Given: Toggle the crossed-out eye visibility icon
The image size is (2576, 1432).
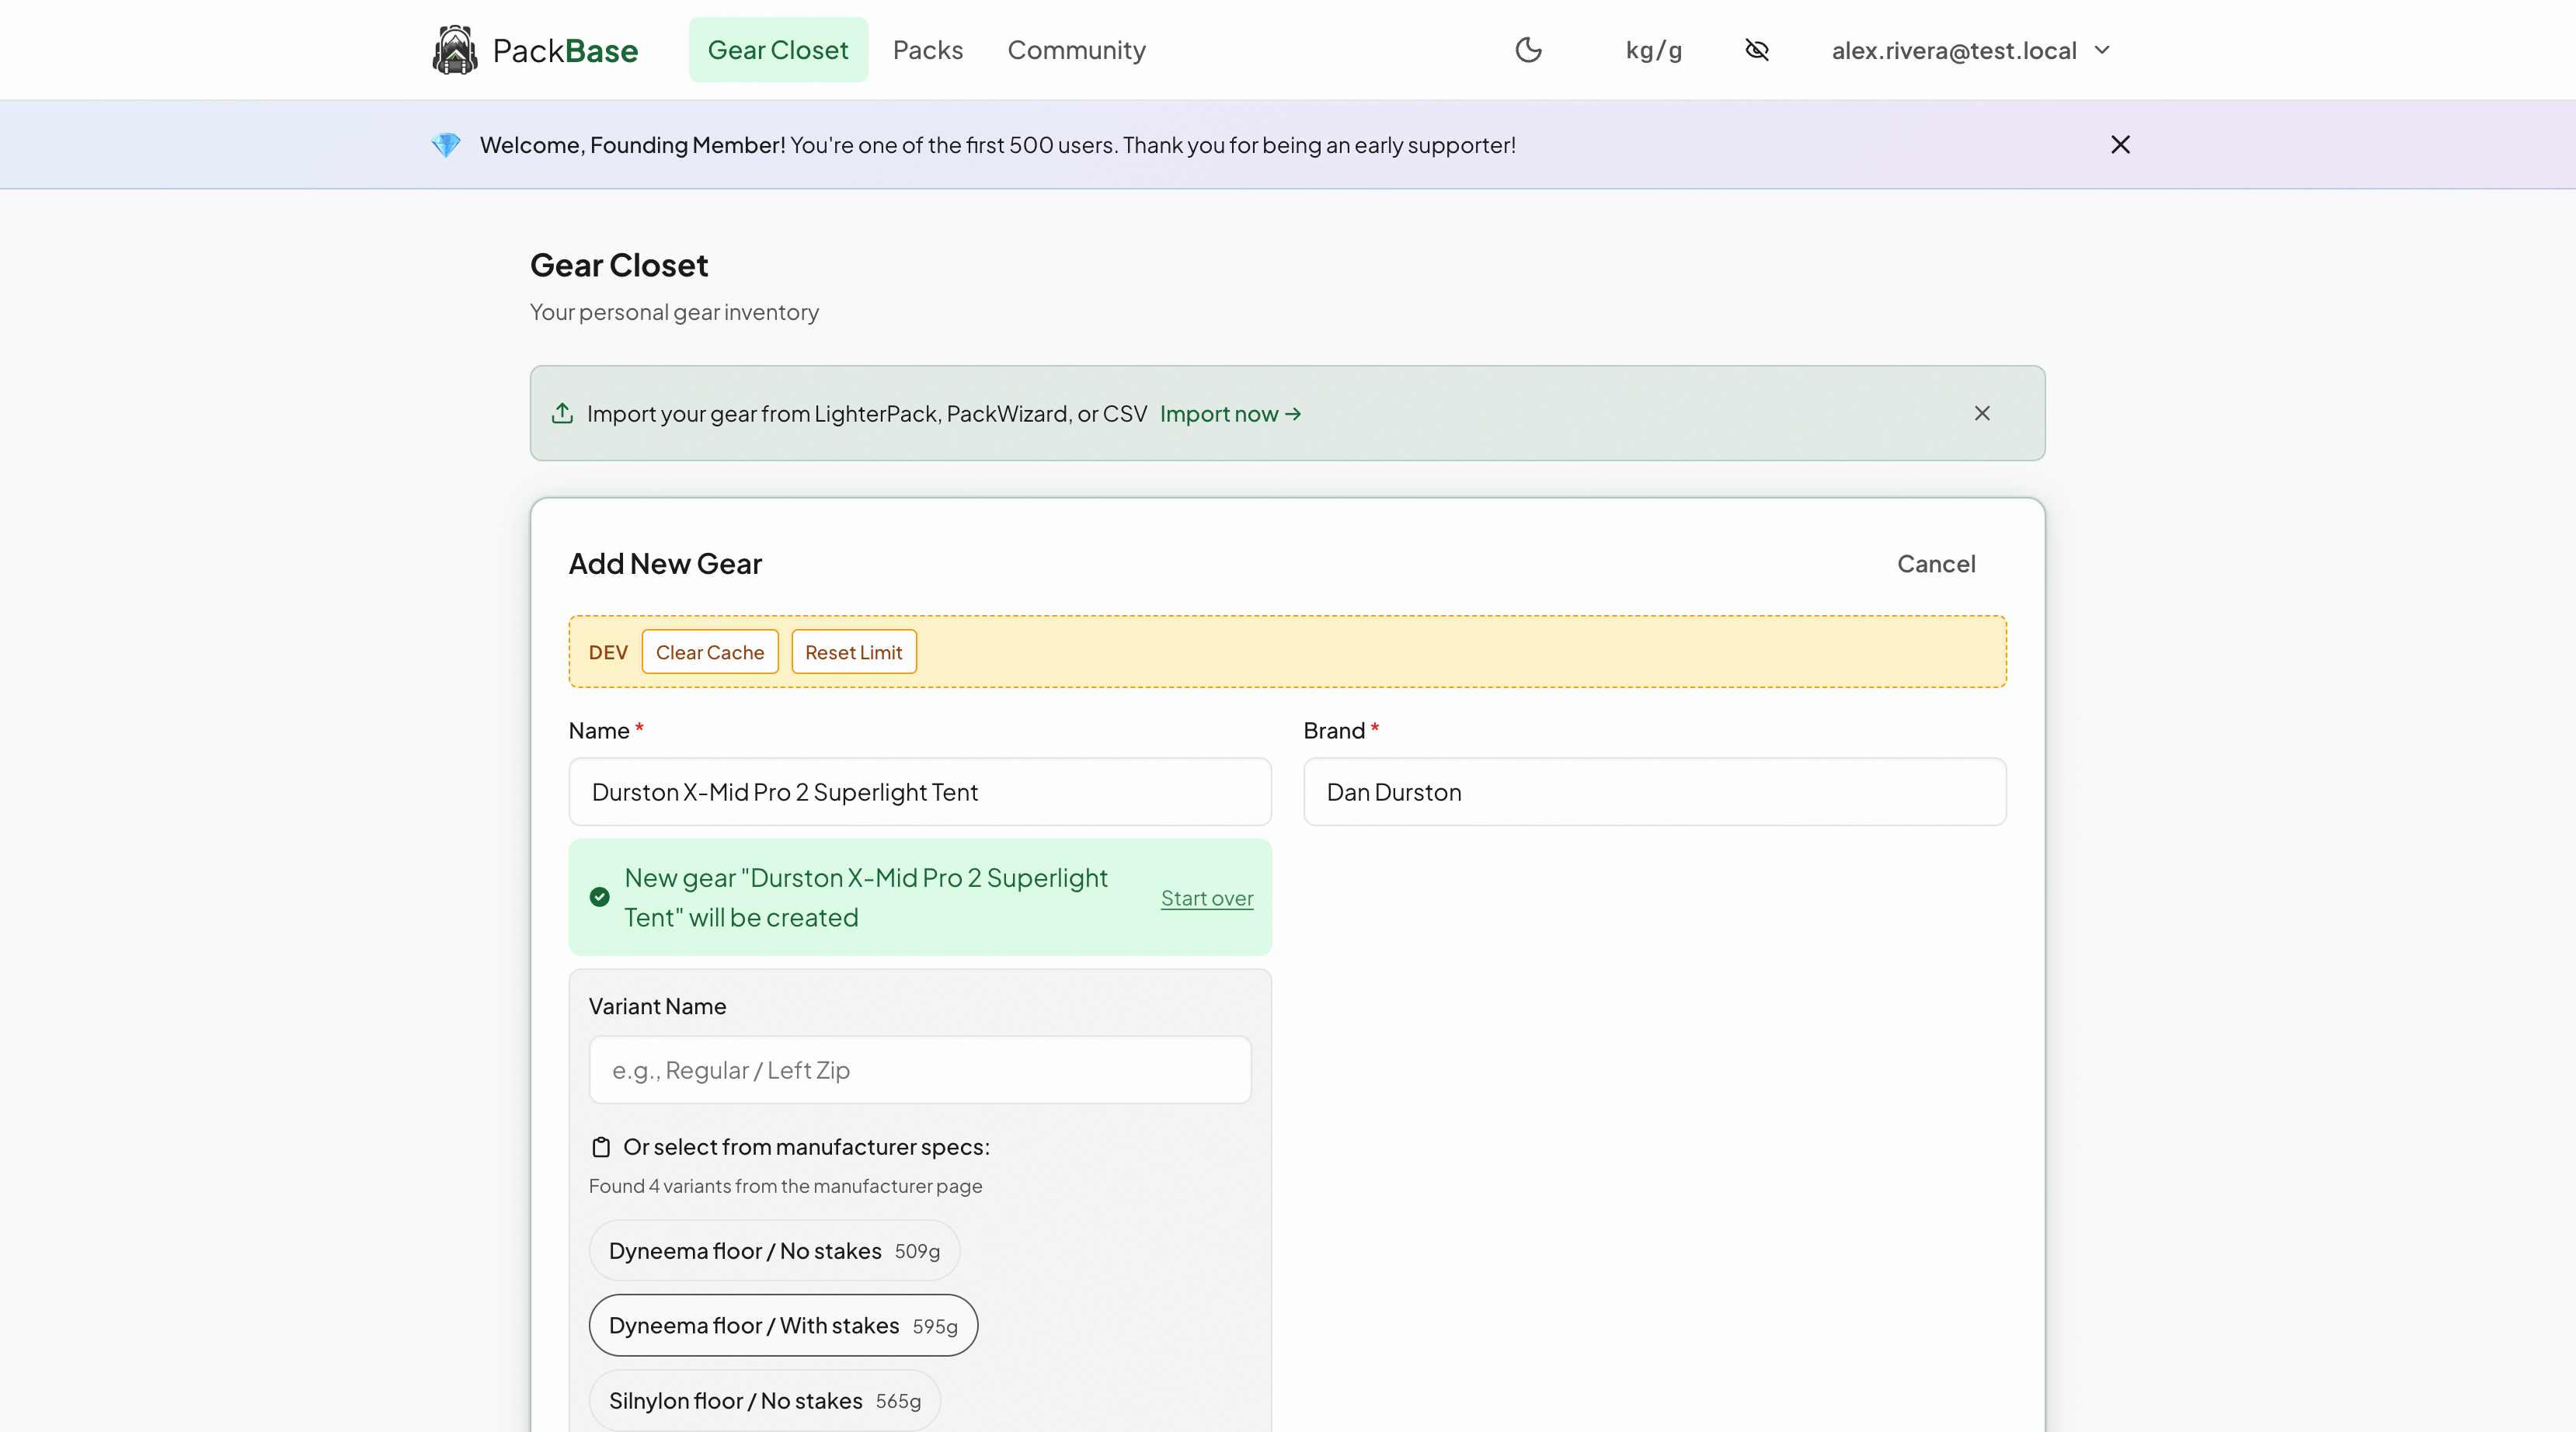Looking at the screenshot, I should pyautogui.click(x=1757, y=50).
